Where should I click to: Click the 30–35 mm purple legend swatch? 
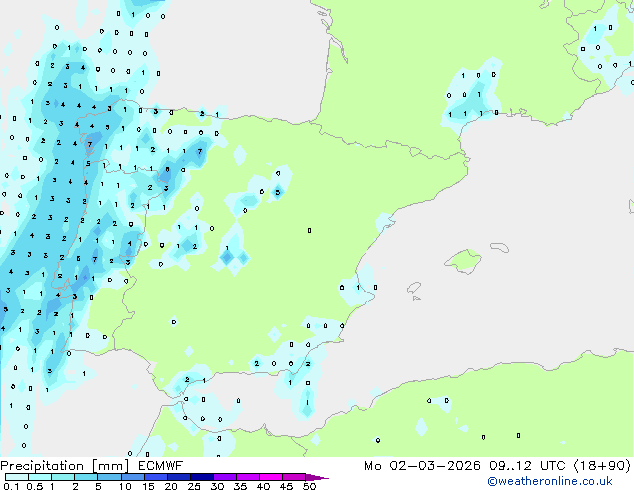point(225,477)
